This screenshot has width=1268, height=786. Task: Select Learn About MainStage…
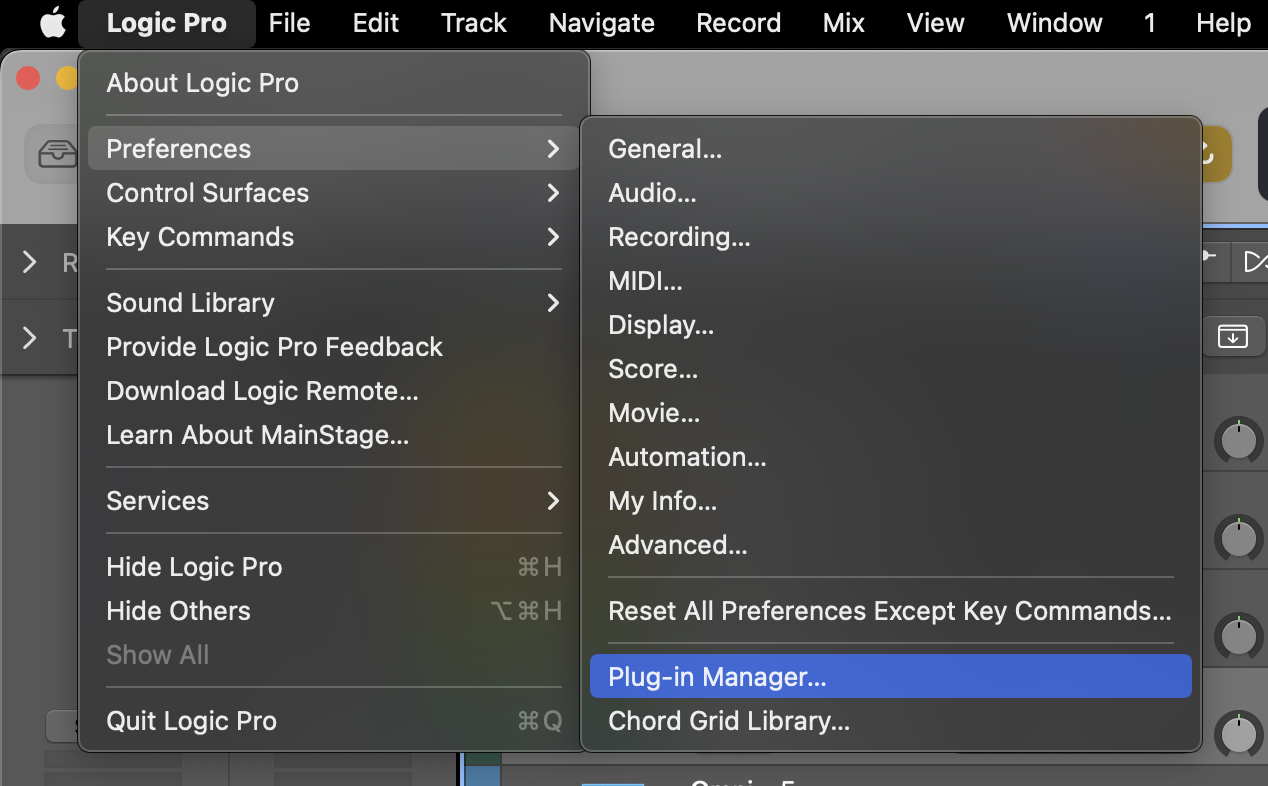pyautogui.click(x=333, y=435)
